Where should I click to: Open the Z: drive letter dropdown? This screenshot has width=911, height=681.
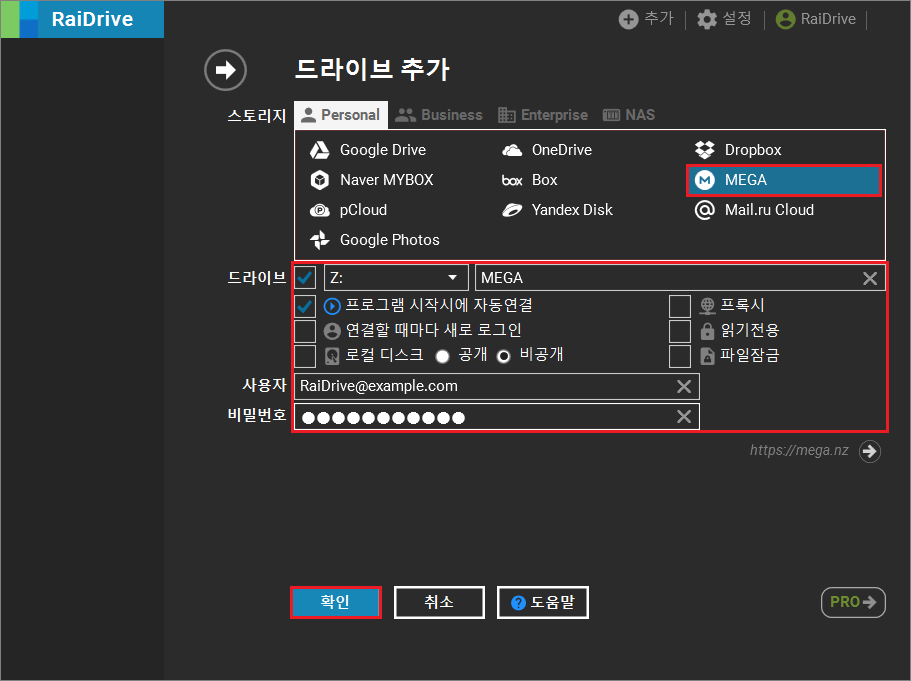(396, 278)
